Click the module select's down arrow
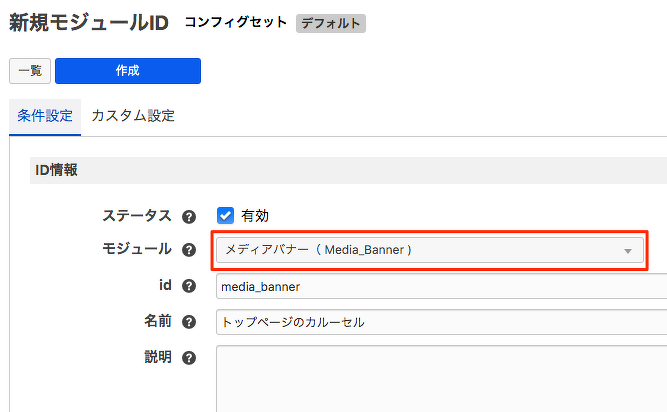Screen dimensions: 667x412 [x=628, y=251]
